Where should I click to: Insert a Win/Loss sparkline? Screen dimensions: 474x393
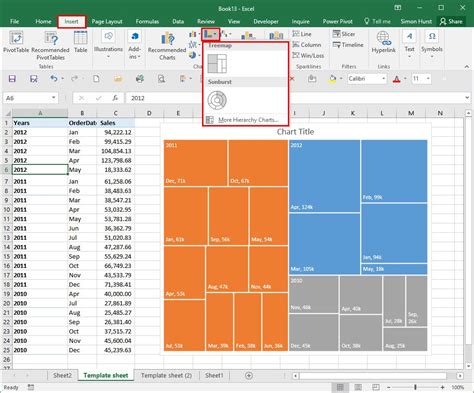pyautogui.click(x=308, y=55)
